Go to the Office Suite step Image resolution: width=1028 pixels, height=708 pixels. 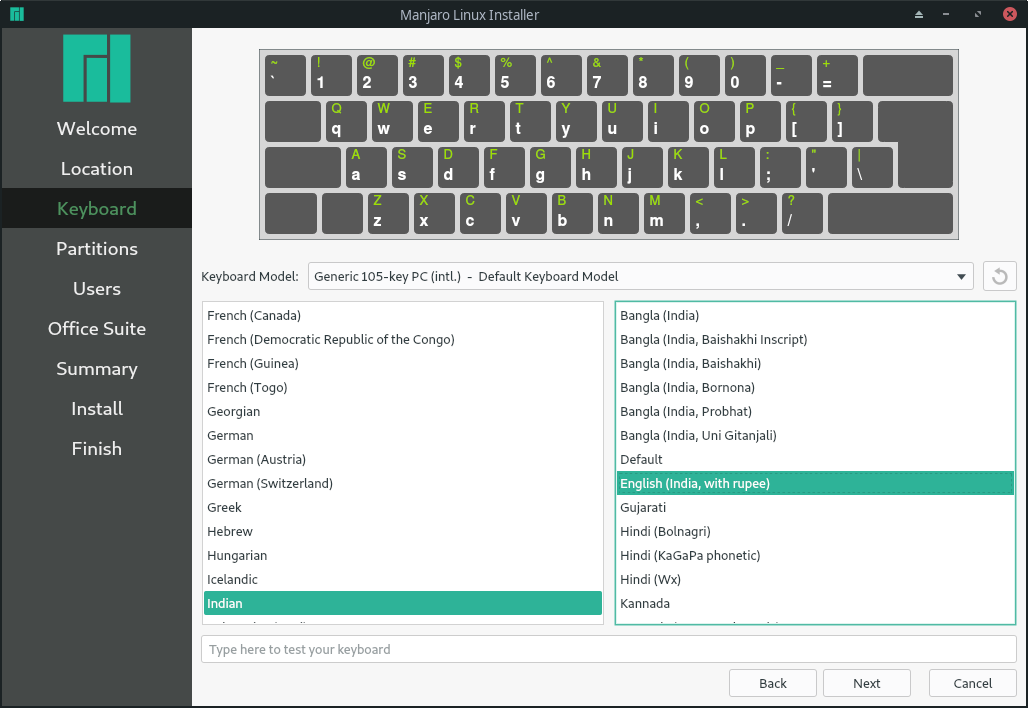coord(96,328)
